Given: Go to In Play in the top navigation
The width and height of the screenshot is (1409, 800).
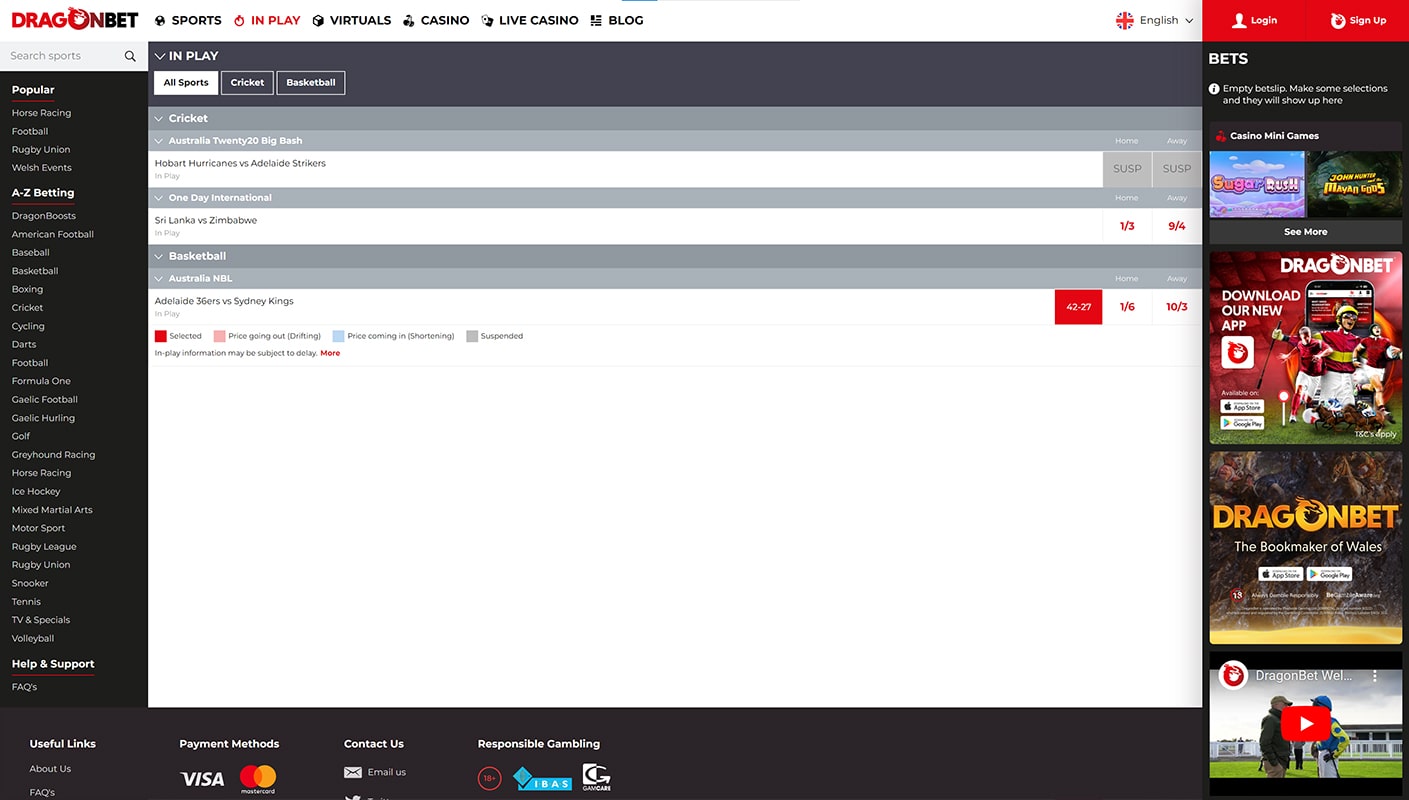Looking at the screenshot, I should coord(267,20).
